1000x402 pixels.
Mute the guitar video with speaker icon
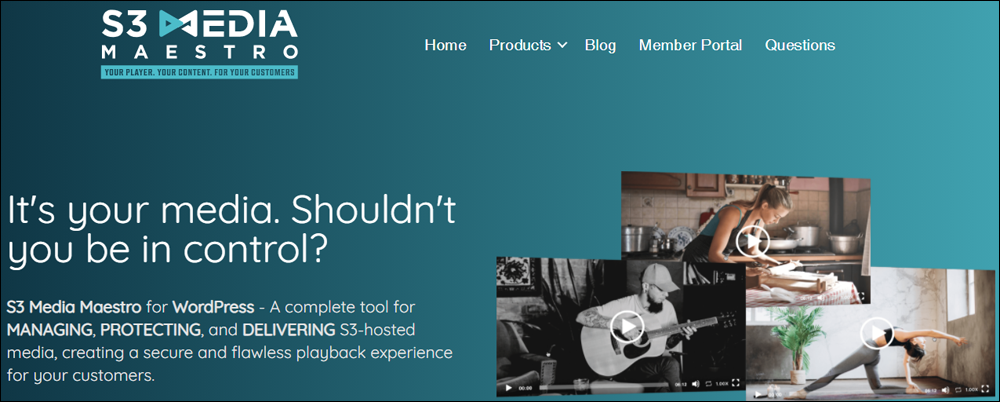click(695, 384)
